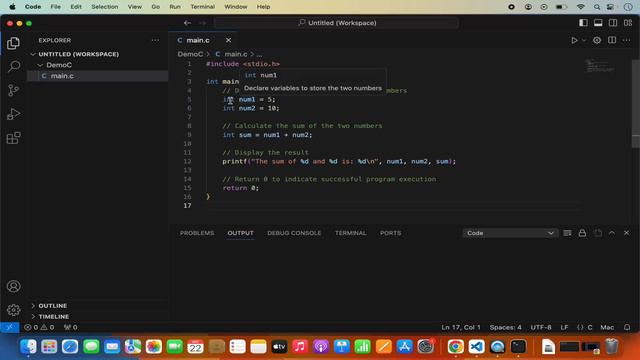This screenshot has width=640, height=360.
Task: Split the editor to the right
Action: pos(612,40)
